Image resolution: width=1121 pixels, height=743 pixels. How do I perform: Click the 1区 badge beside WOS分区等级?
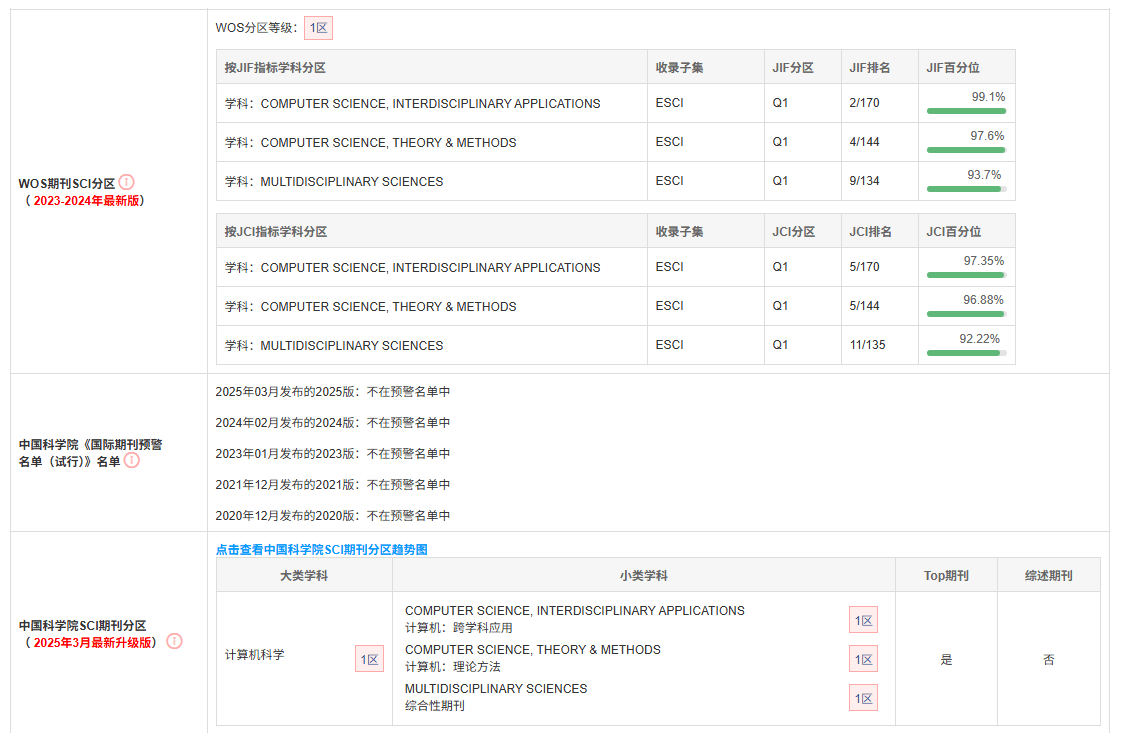tap(318, 28)
